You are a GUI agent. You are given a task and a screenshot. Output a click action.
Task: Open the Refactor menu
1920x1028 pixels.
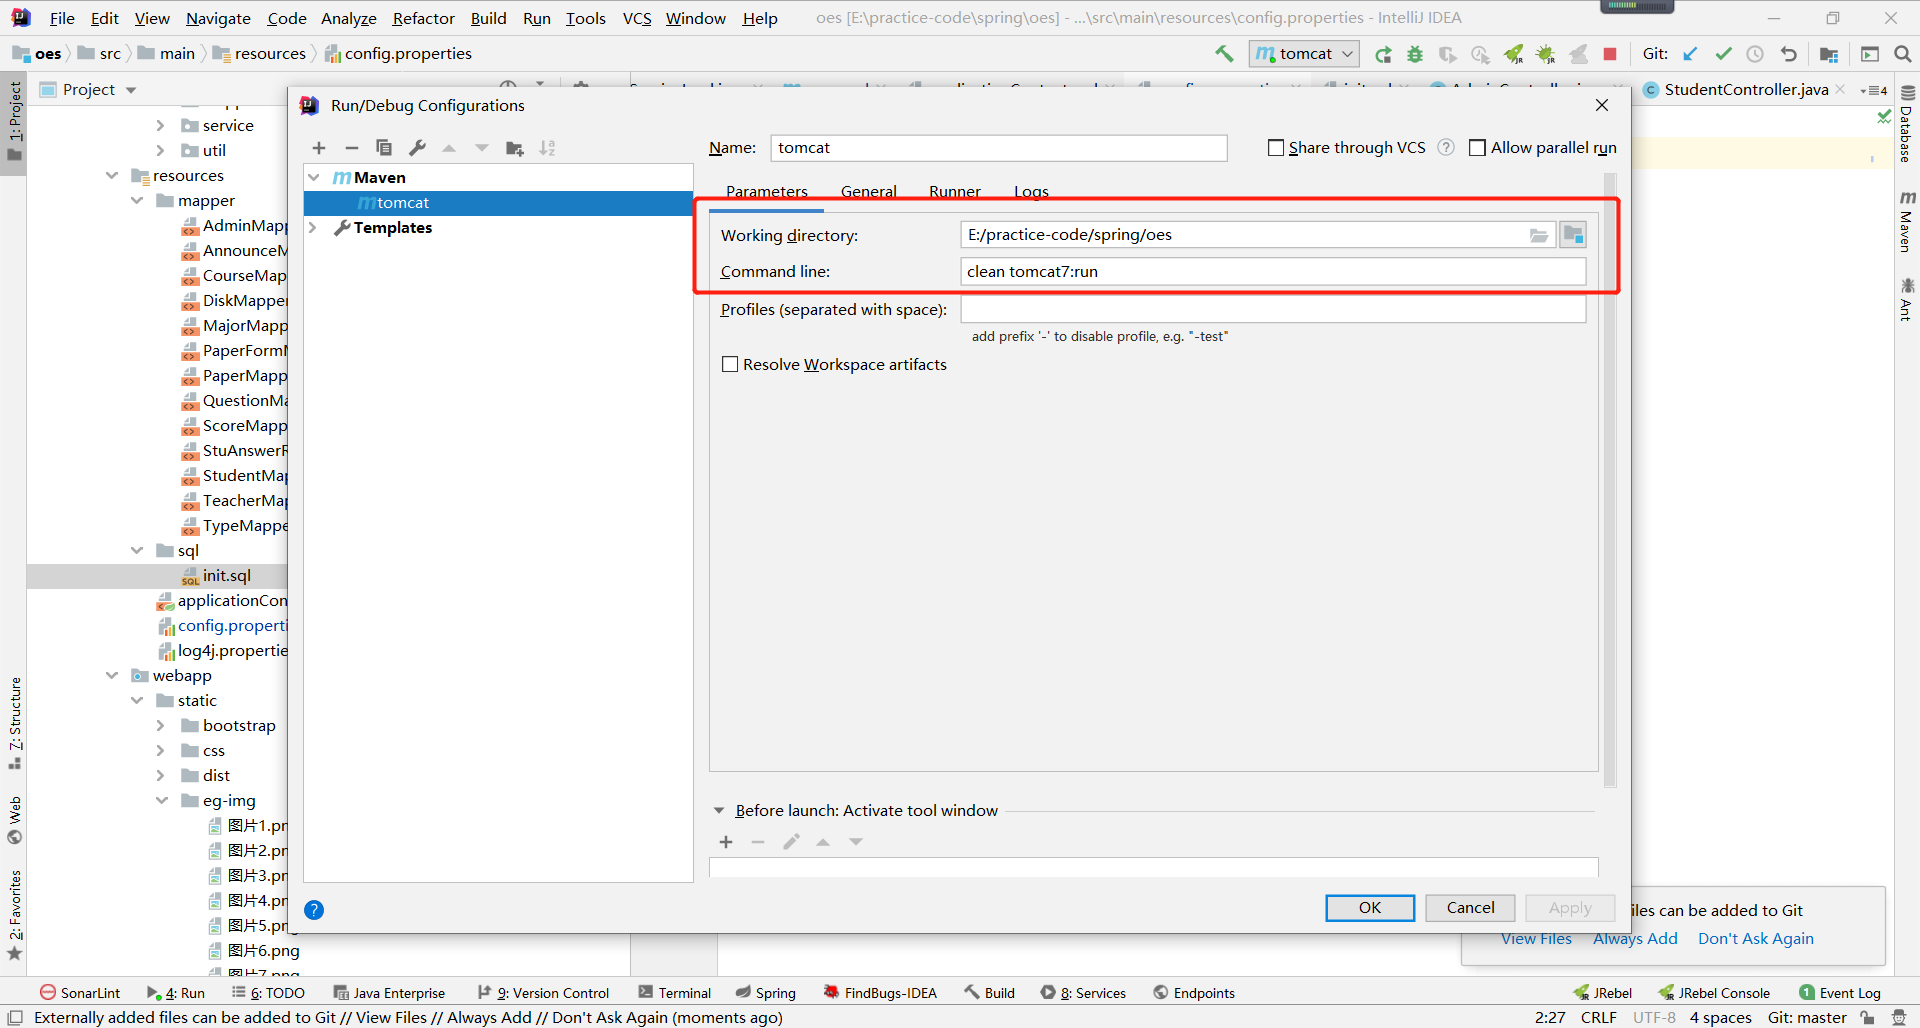(x=423, y=18)
